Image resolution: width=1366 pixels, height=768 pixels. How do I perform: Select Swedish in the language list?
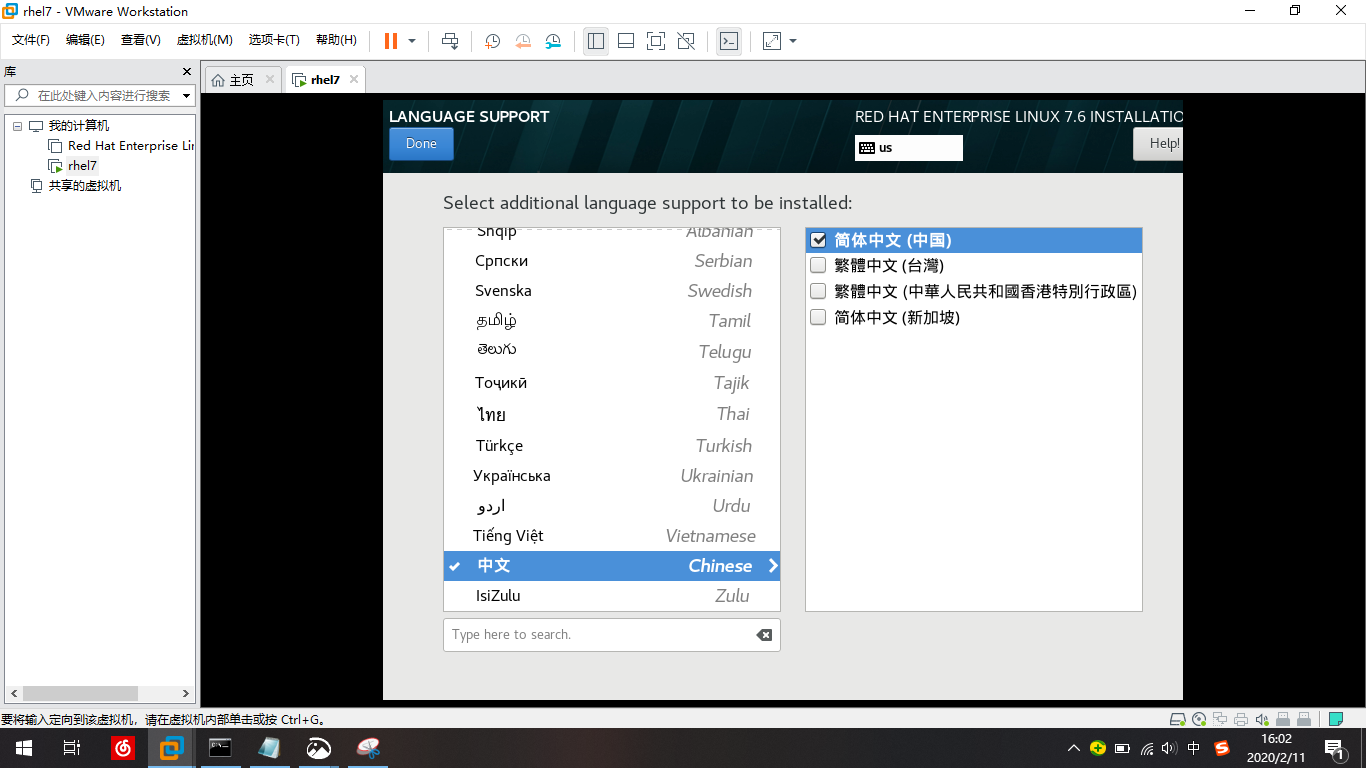(612, 291)
